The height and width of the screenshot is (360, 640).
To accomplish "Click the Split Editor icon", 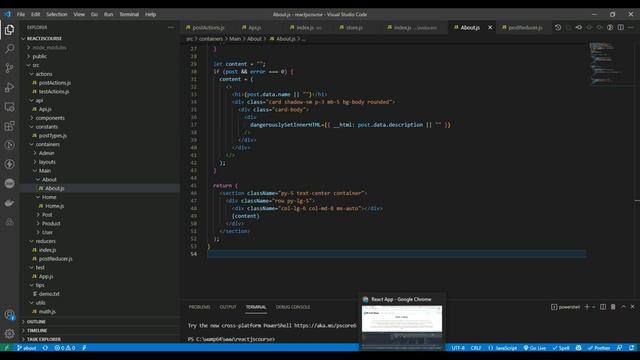I will 620,27.
